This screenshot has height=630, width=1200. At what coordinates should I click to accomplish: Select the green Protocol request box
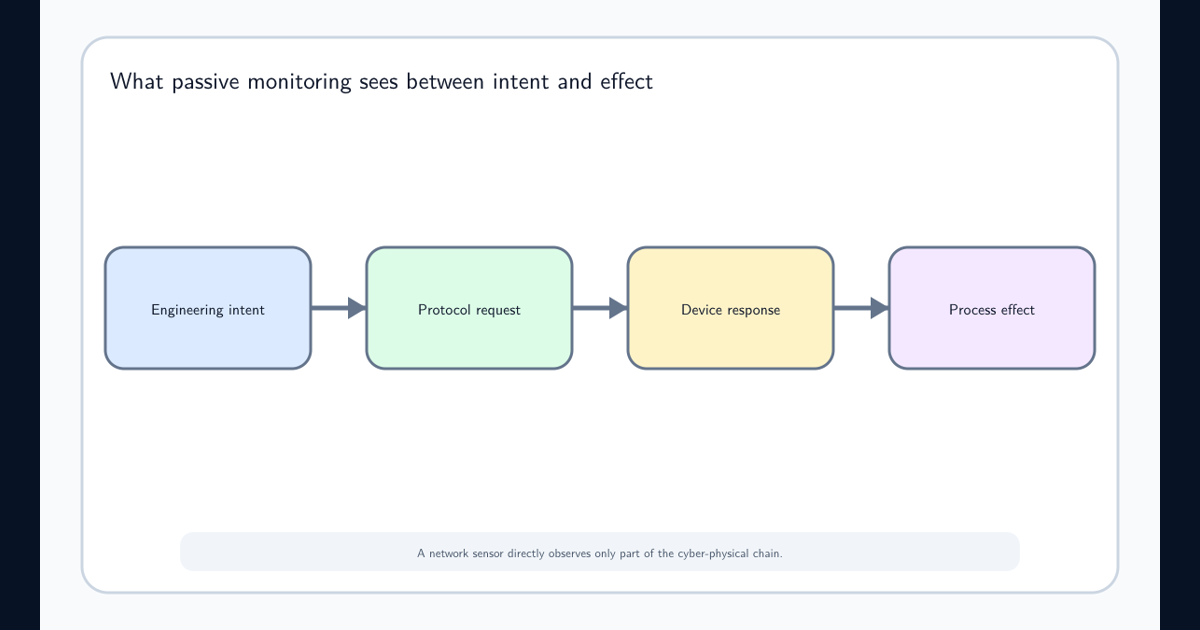[x=469, y=308]
